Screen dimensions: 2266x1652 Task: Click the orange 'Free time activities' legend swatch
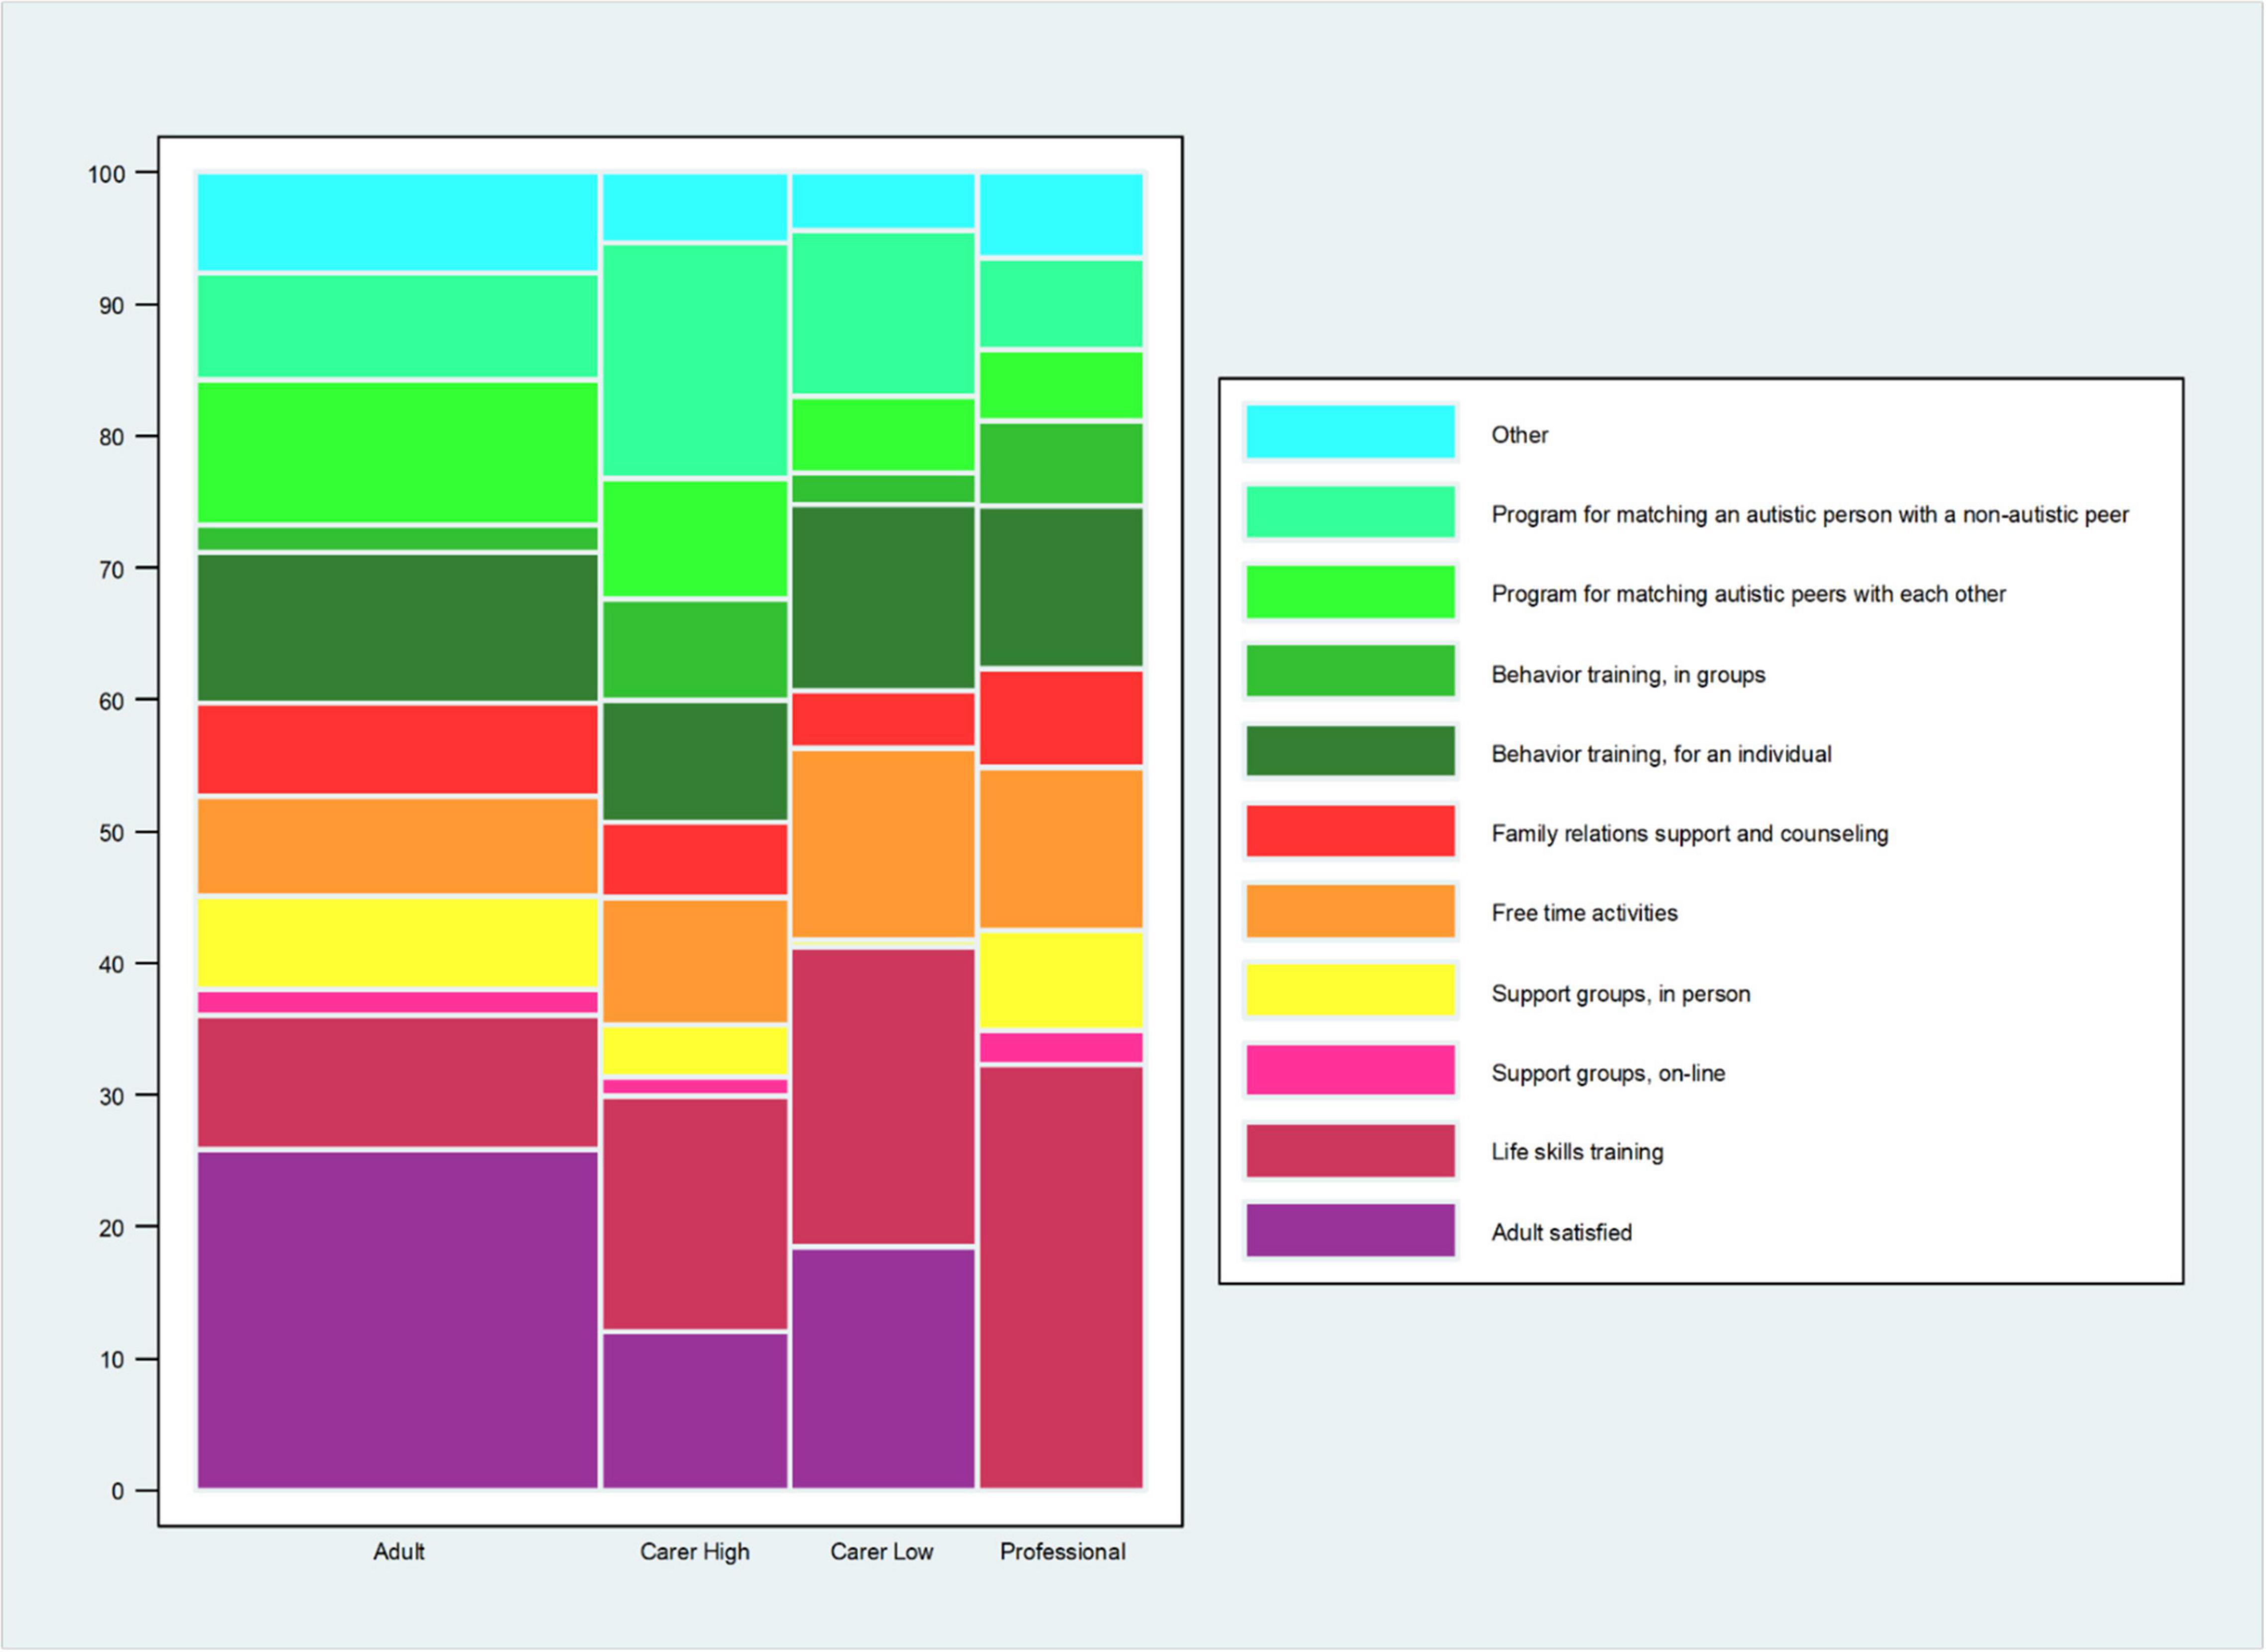click(1350, 911)
